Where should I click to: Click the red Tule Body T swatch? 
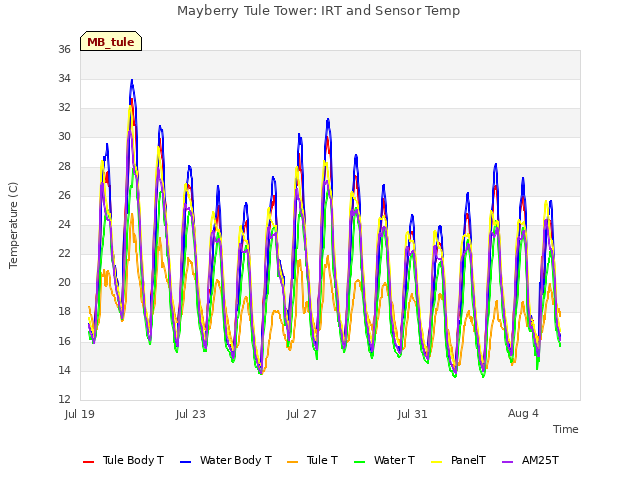point(89,462)
